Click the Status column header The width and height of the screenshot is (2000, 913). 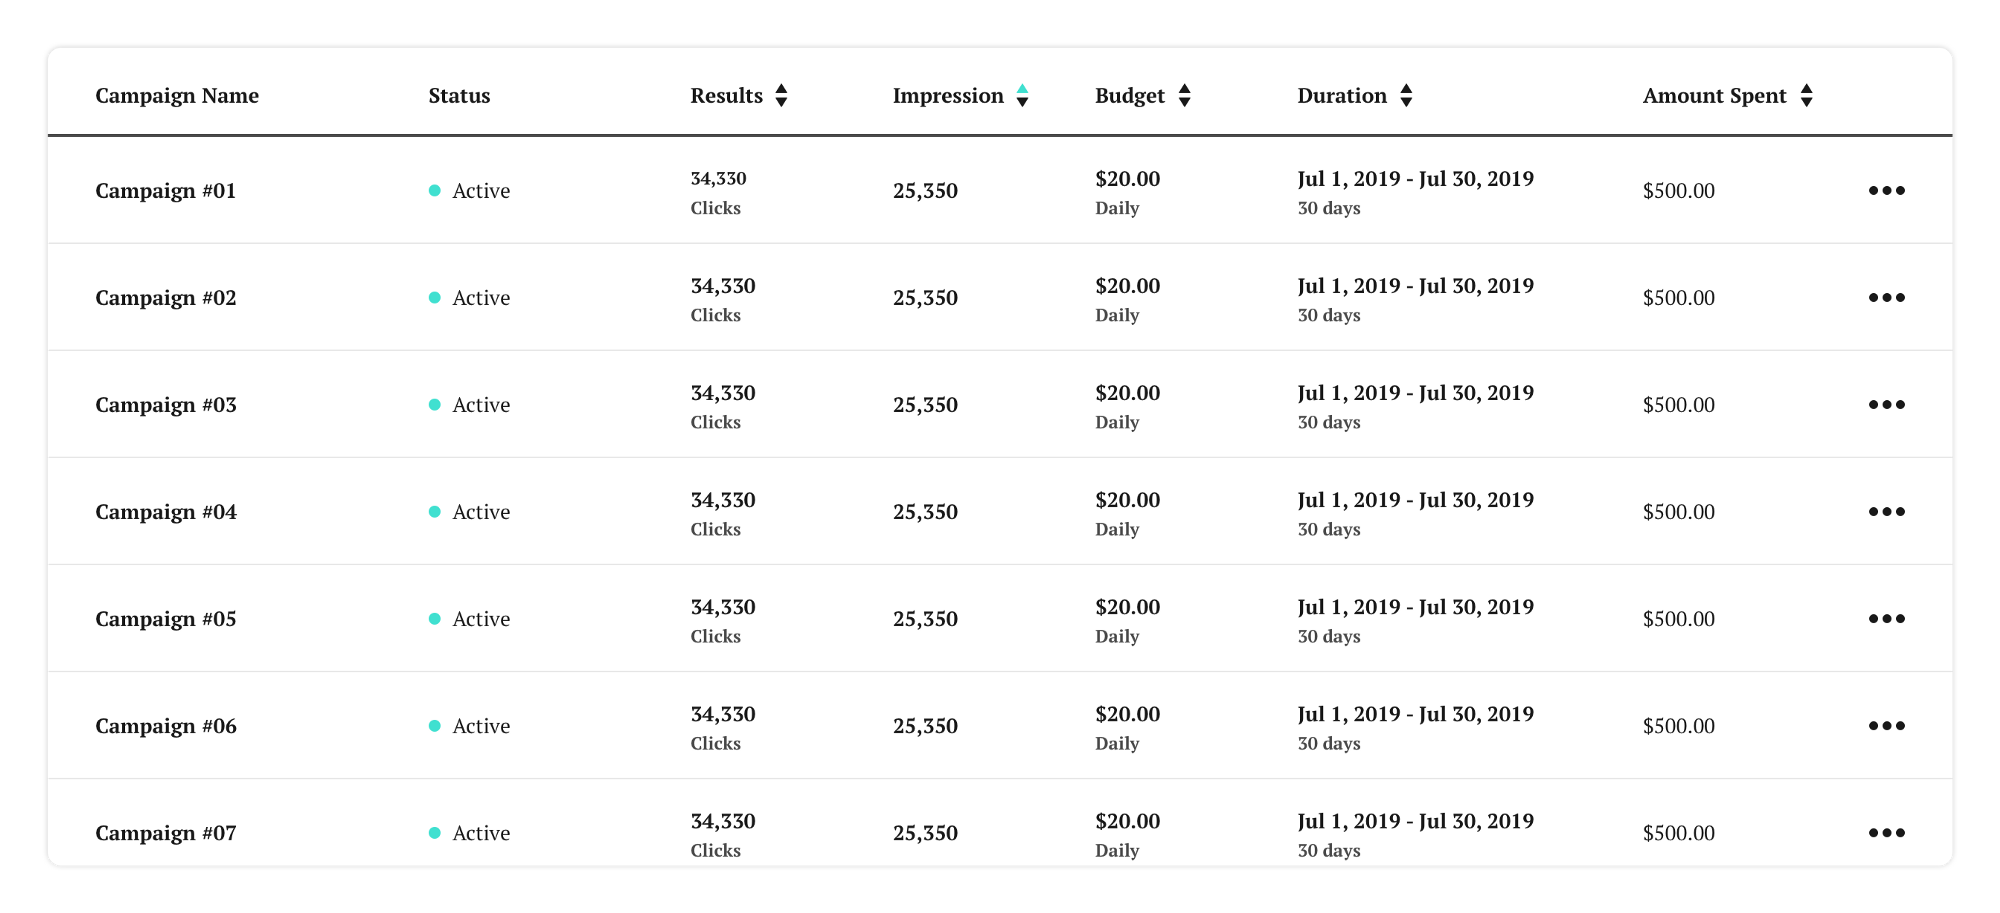click(x=459, y=96)
